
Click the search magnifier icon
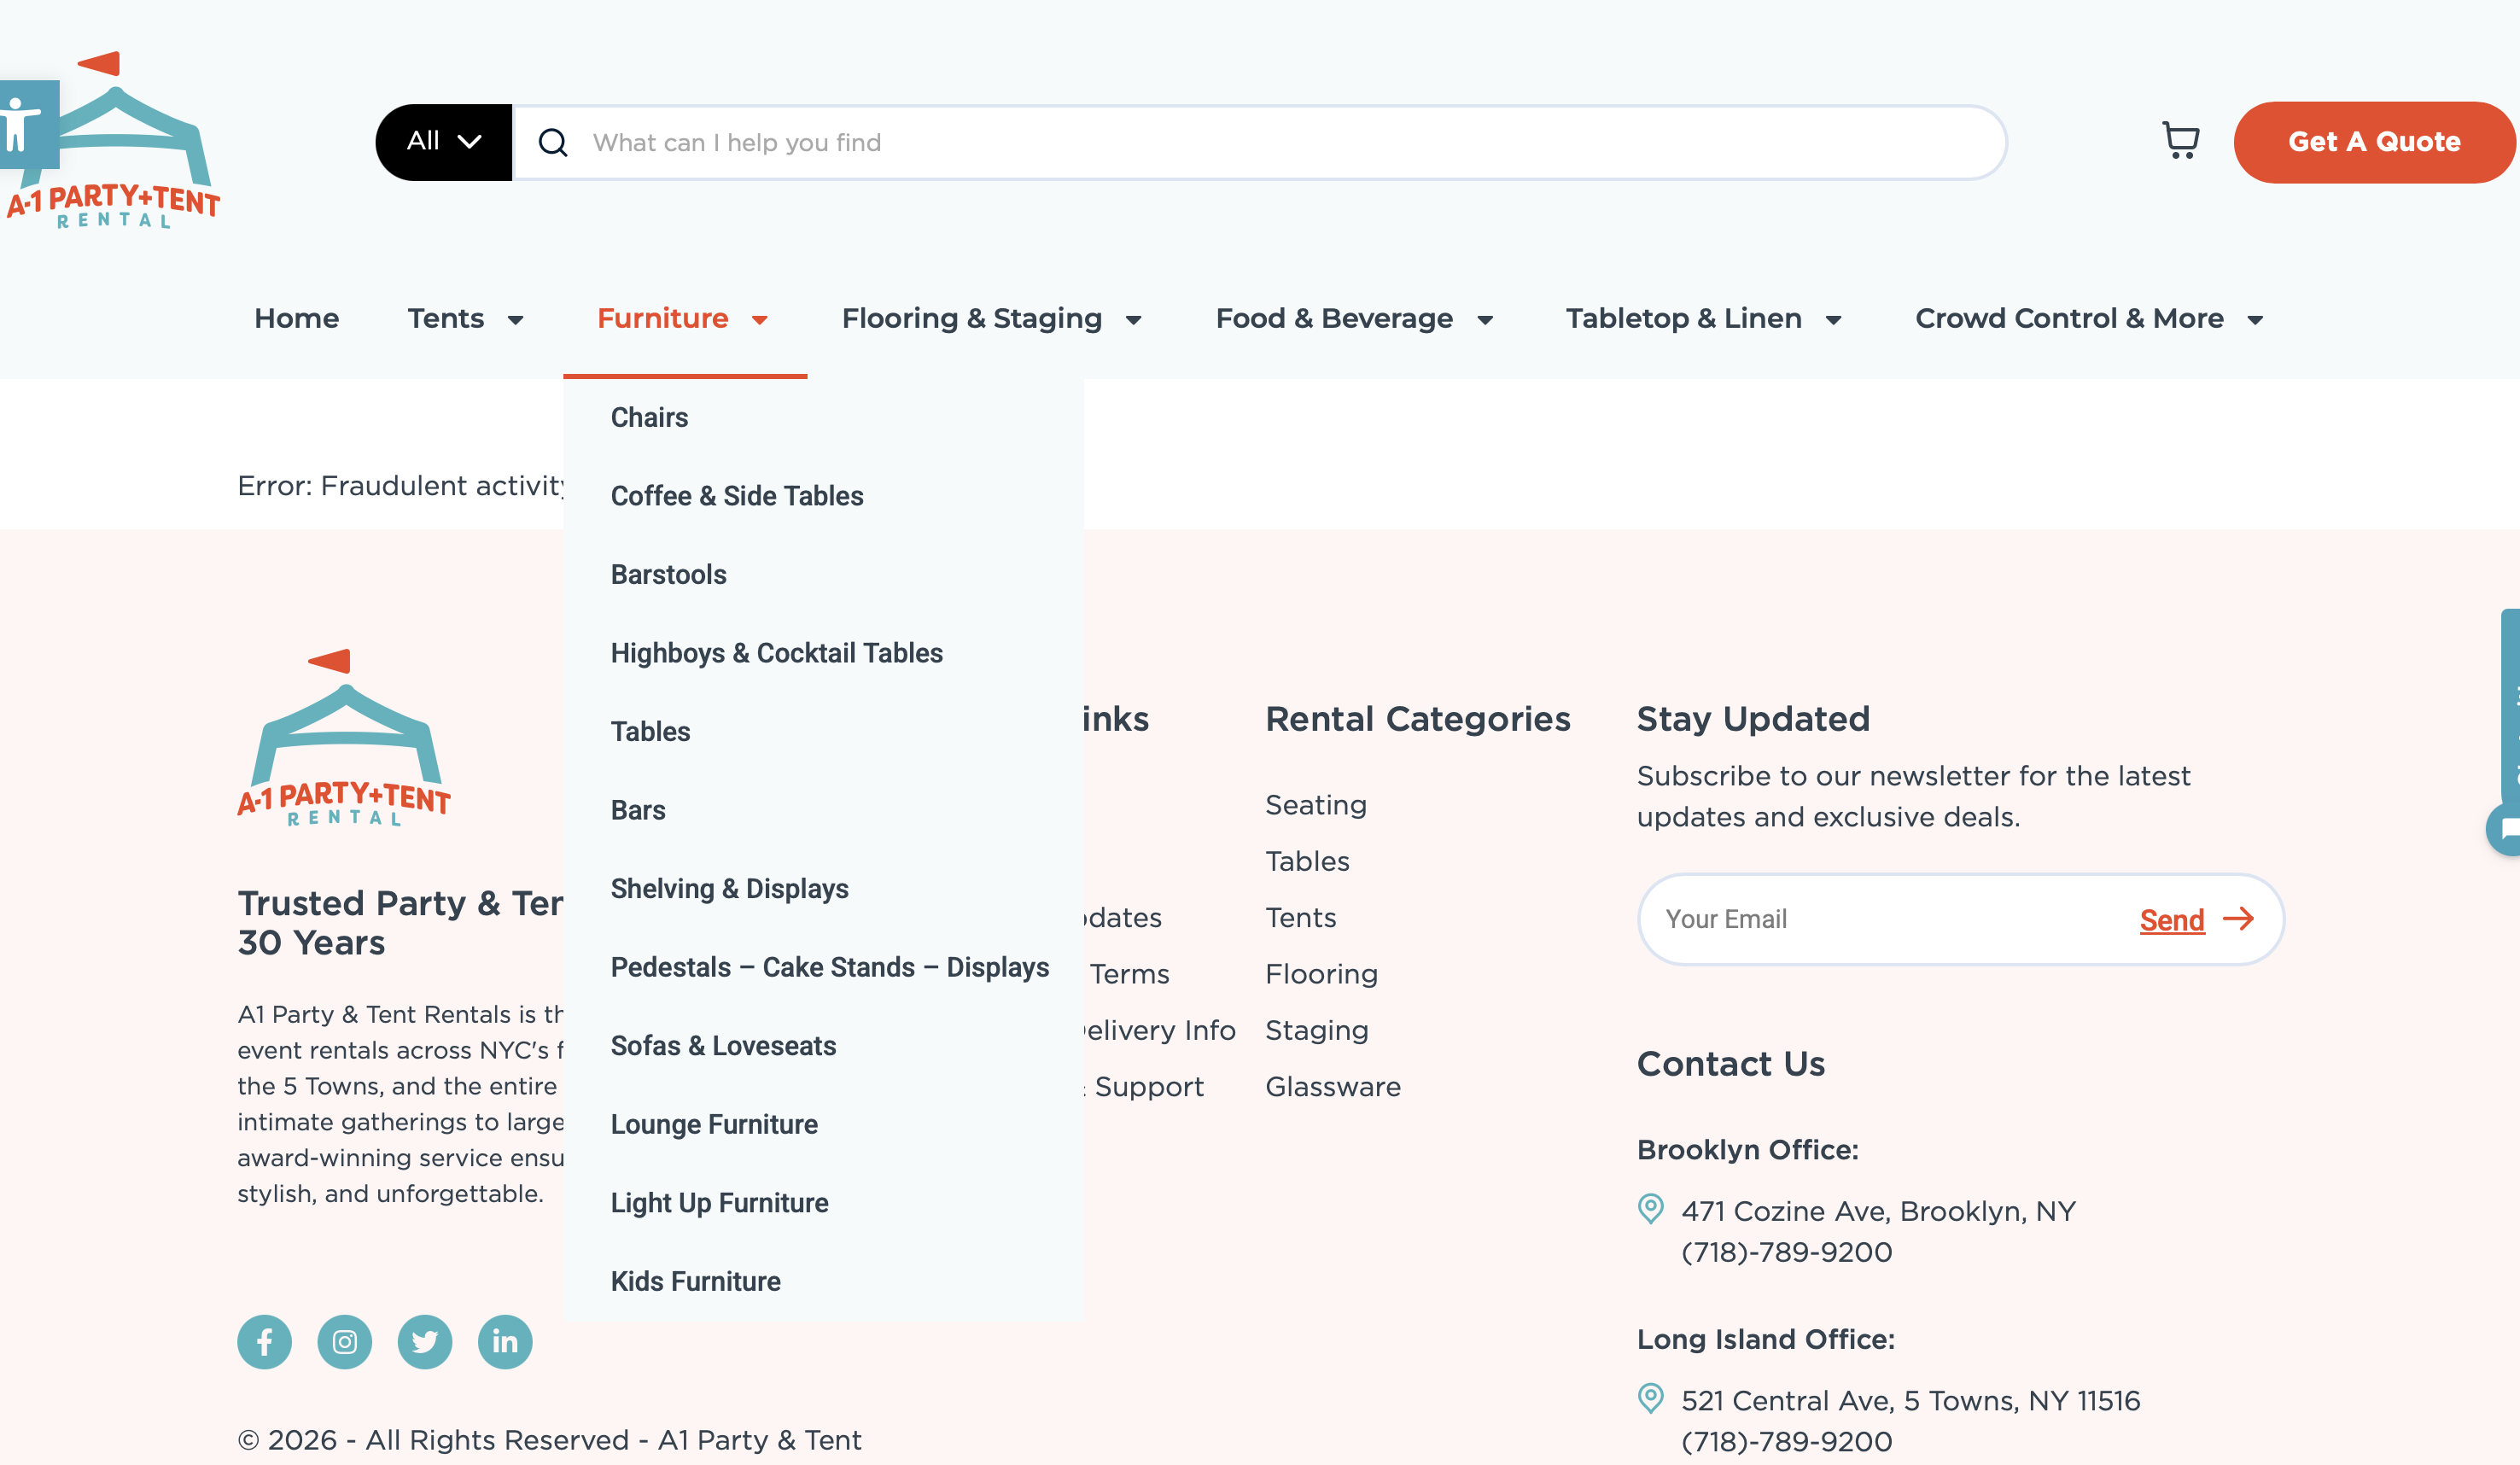(x=553, y=143)
